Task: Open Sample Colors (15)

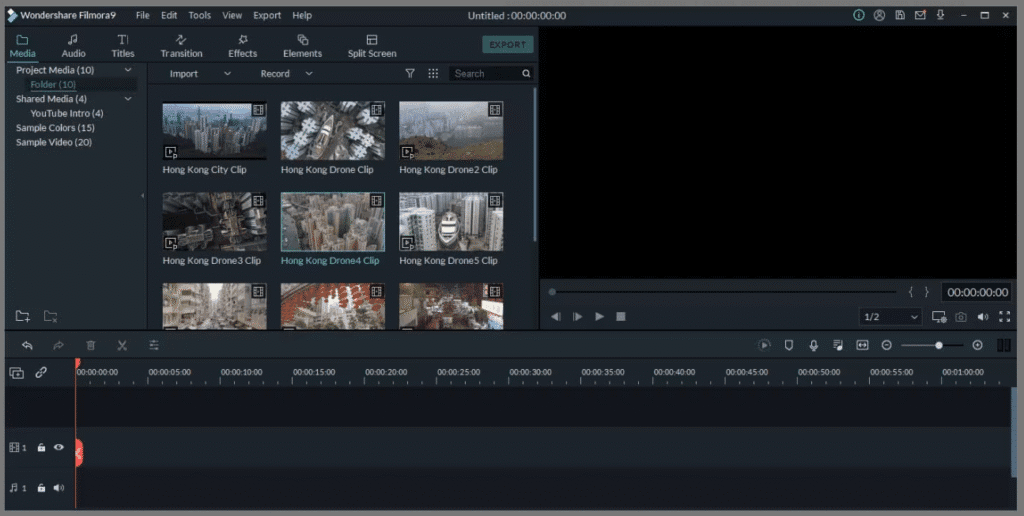Action: [x=55, y=127]
